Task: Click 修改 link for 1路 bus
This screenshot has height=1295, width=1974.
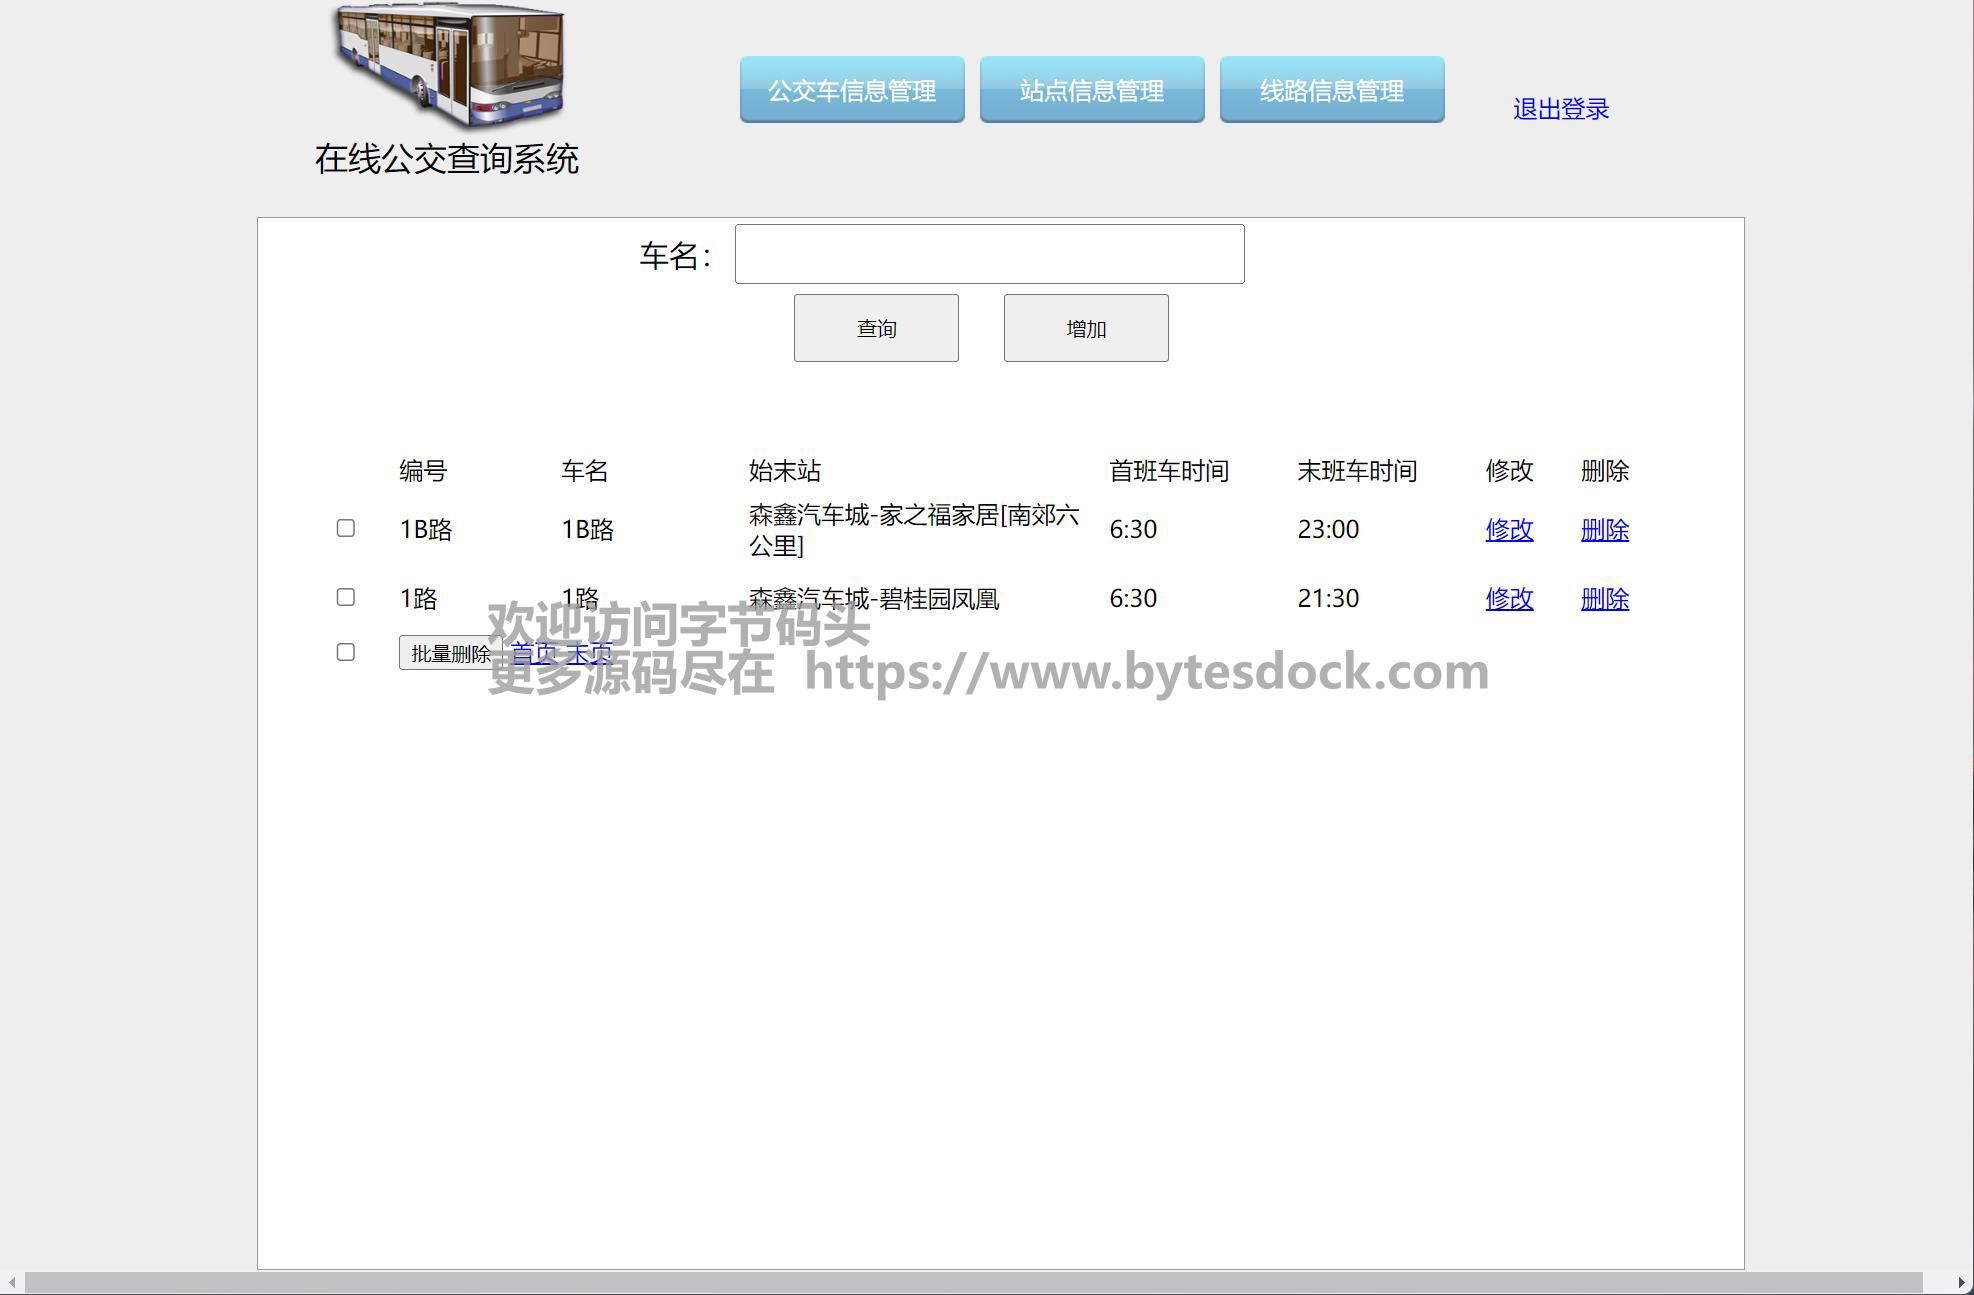Action: [x=1509, y=598]
